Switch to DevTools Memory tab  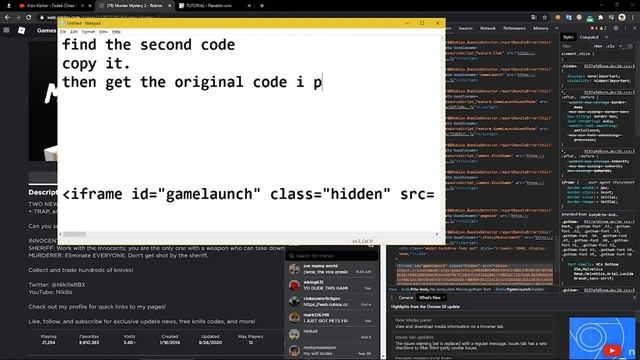coord(540,28)
